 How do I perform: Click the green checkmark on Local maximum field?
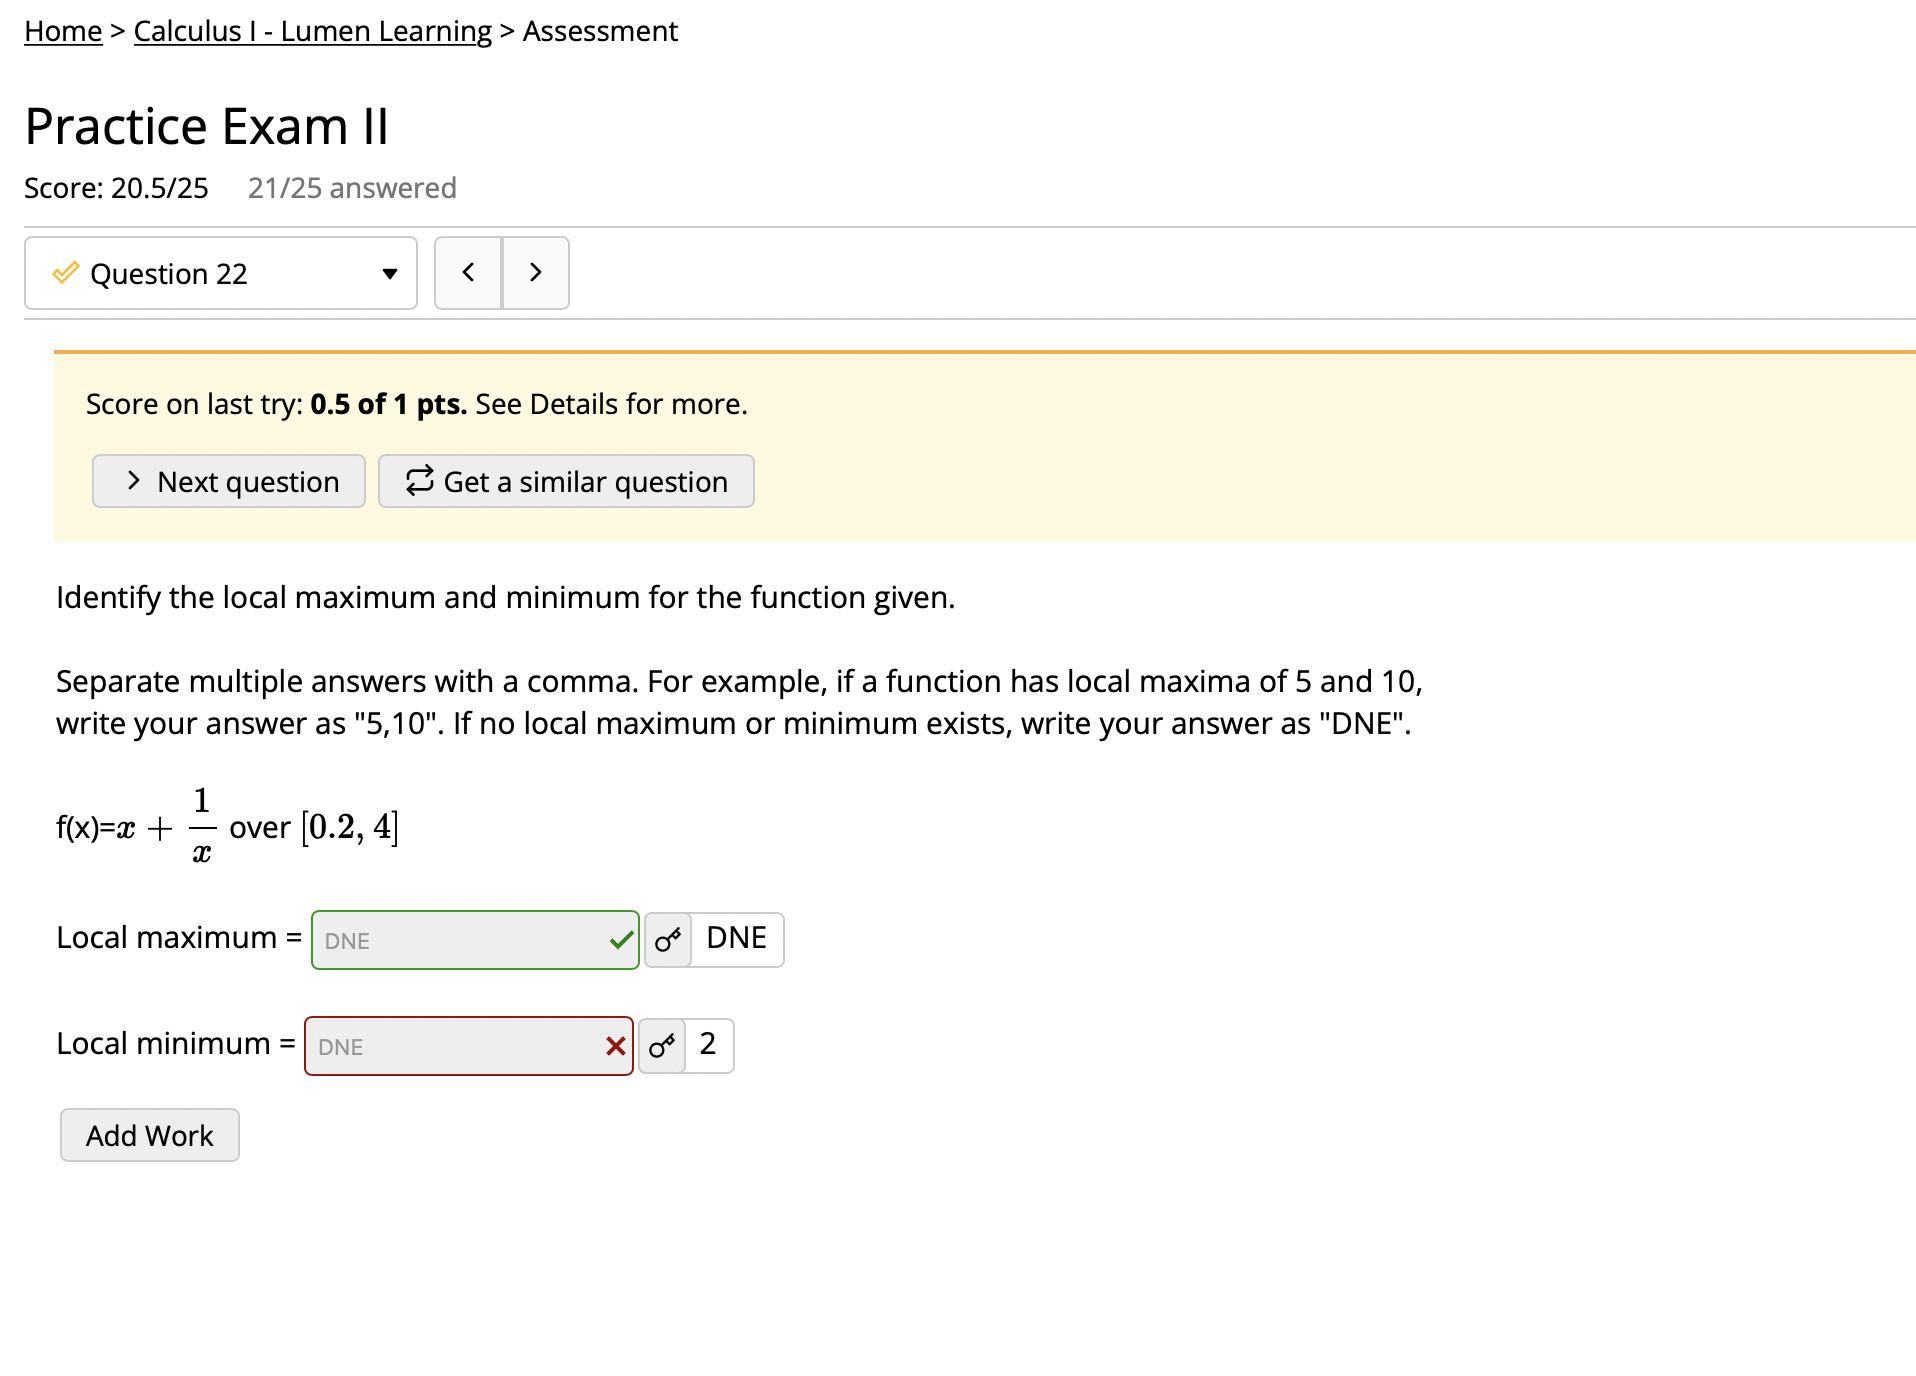tap(620, 940)
